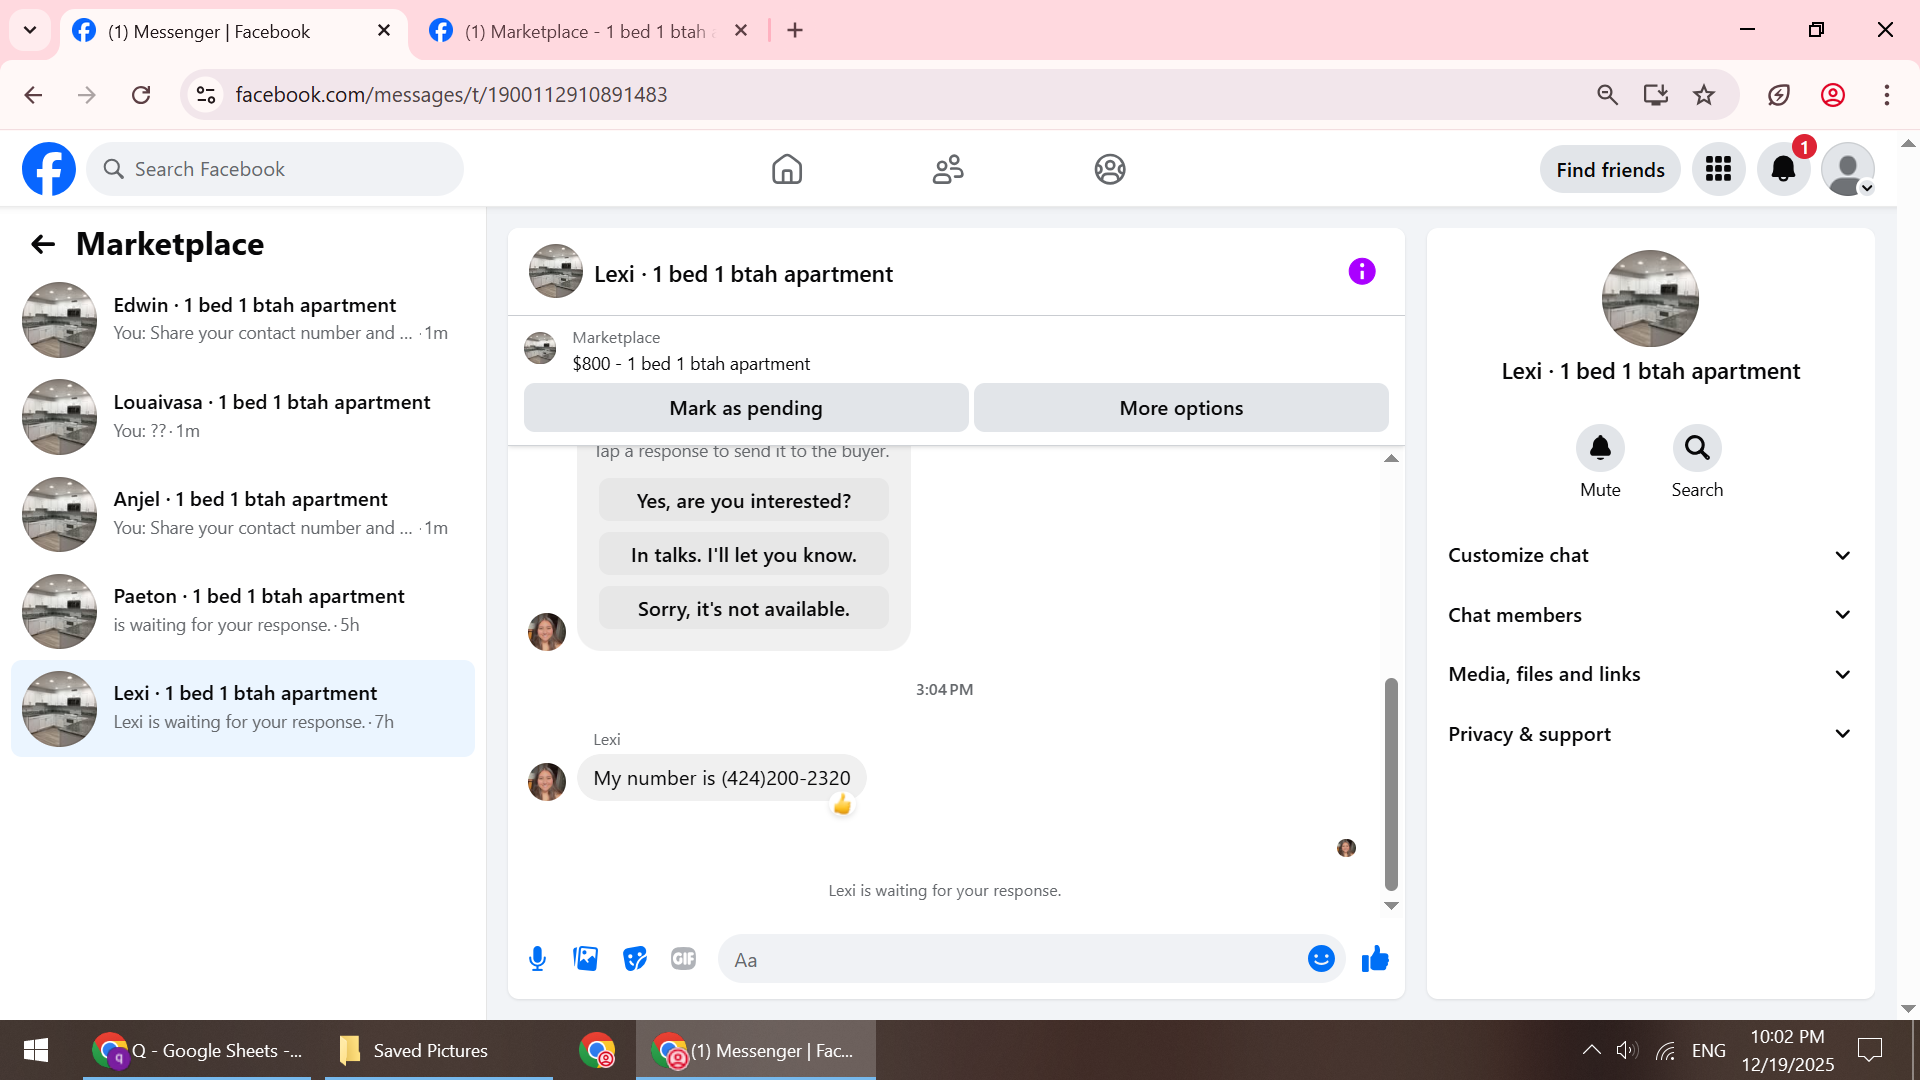The width and height of the screenshot is (1920, 1080).
Task: Send a thumbs up like
Action: click(x=1375, y=959)
